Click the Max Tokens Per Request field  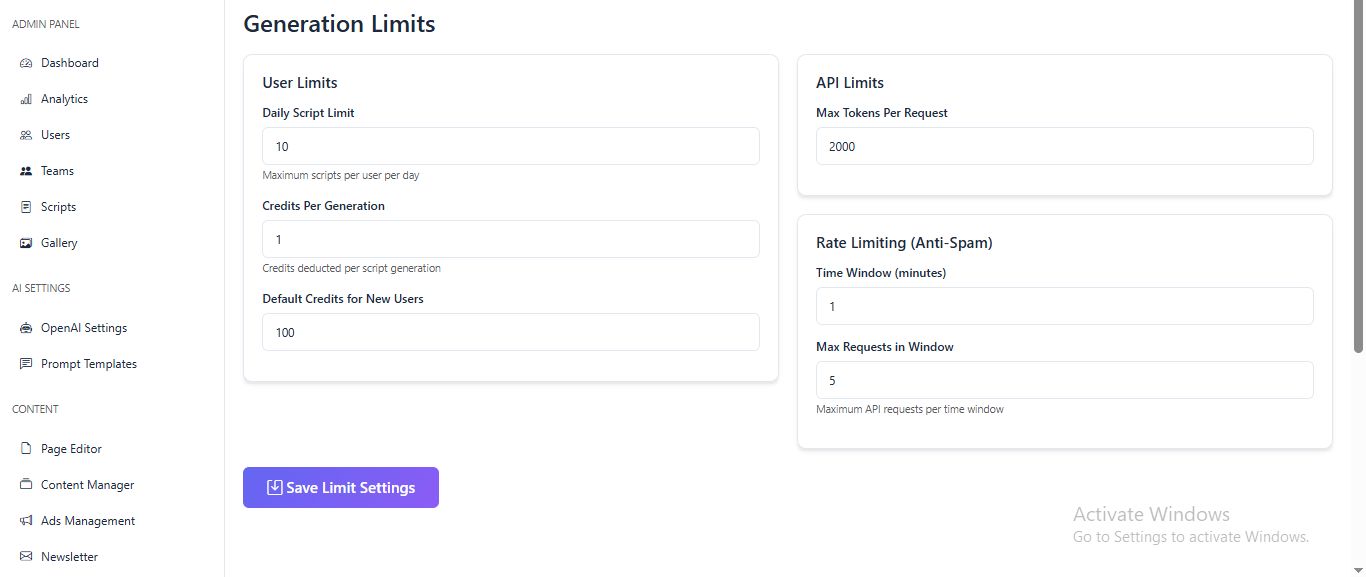coord(1064,146)
